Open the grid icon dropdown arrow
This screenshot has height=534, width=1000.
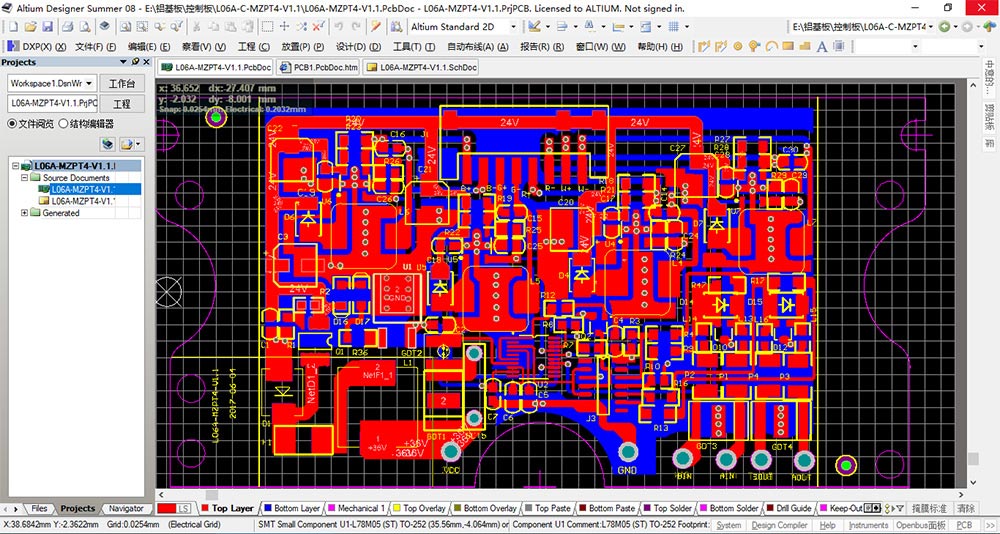(x=687, y=27)
